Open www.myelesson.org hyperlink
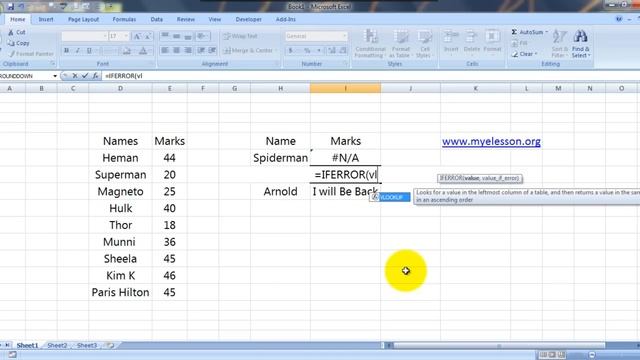This screenshot has height=360, width=640. [491, 141]
